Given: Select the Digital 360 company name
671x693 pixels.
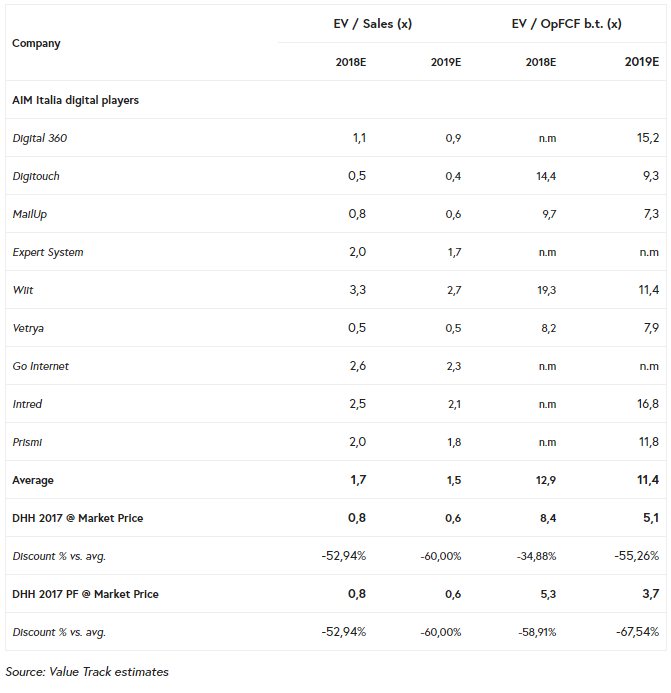Looking at the screenshot, I should [39, 138].
